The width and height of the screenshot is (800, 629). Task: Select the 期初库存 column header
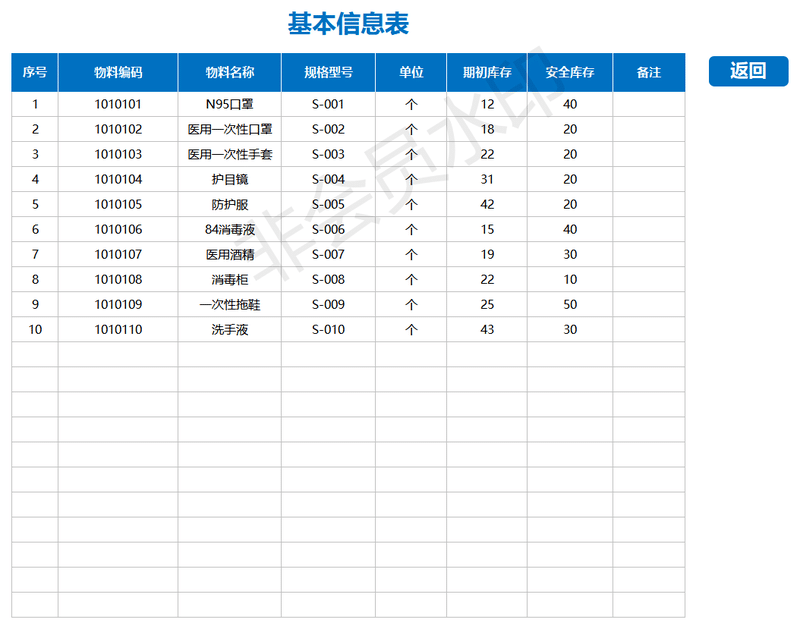[487, 73]
